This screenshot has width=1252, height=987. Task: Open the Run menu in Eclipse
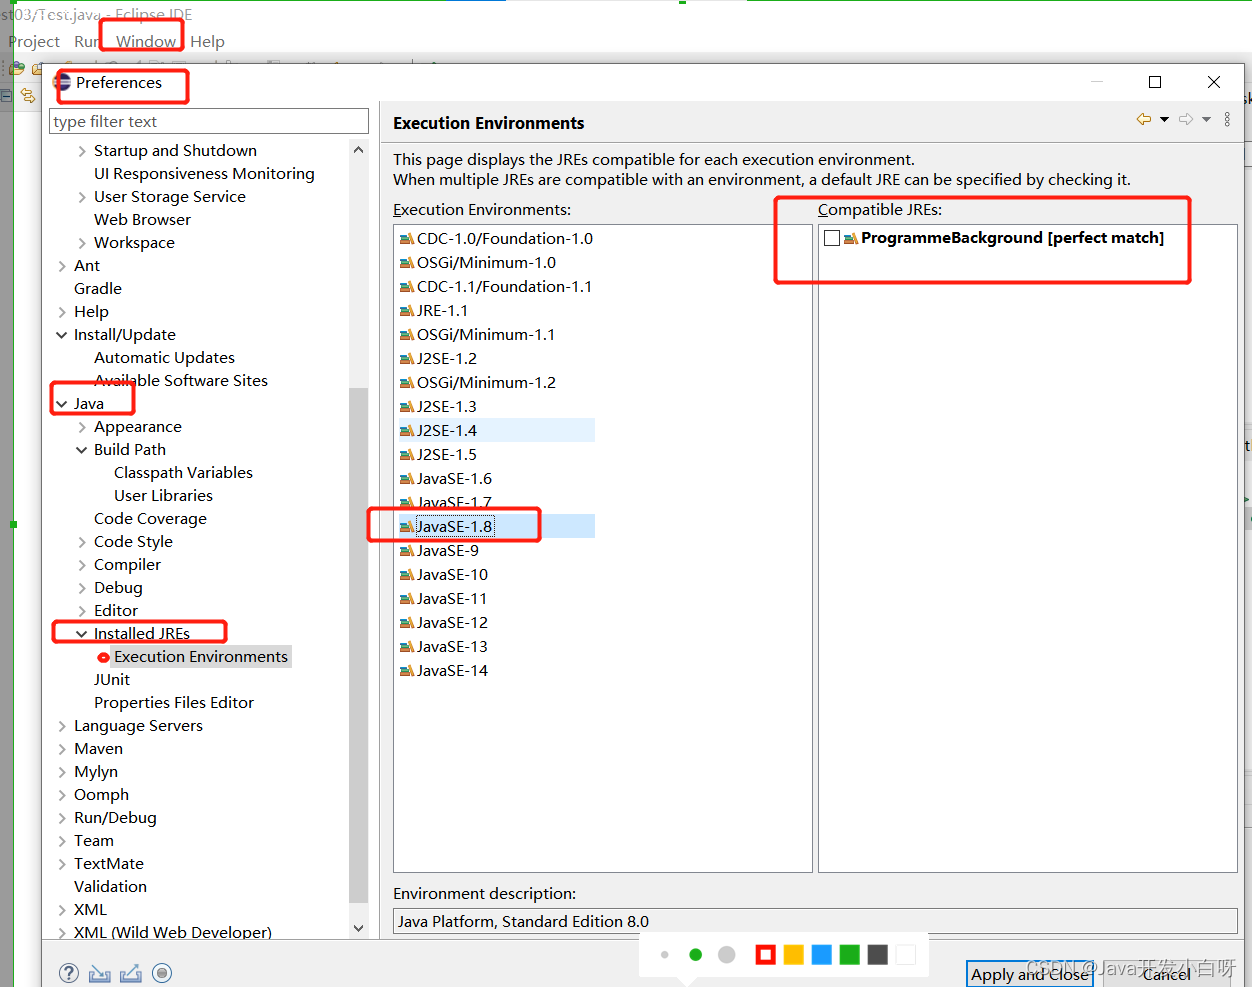86,42
